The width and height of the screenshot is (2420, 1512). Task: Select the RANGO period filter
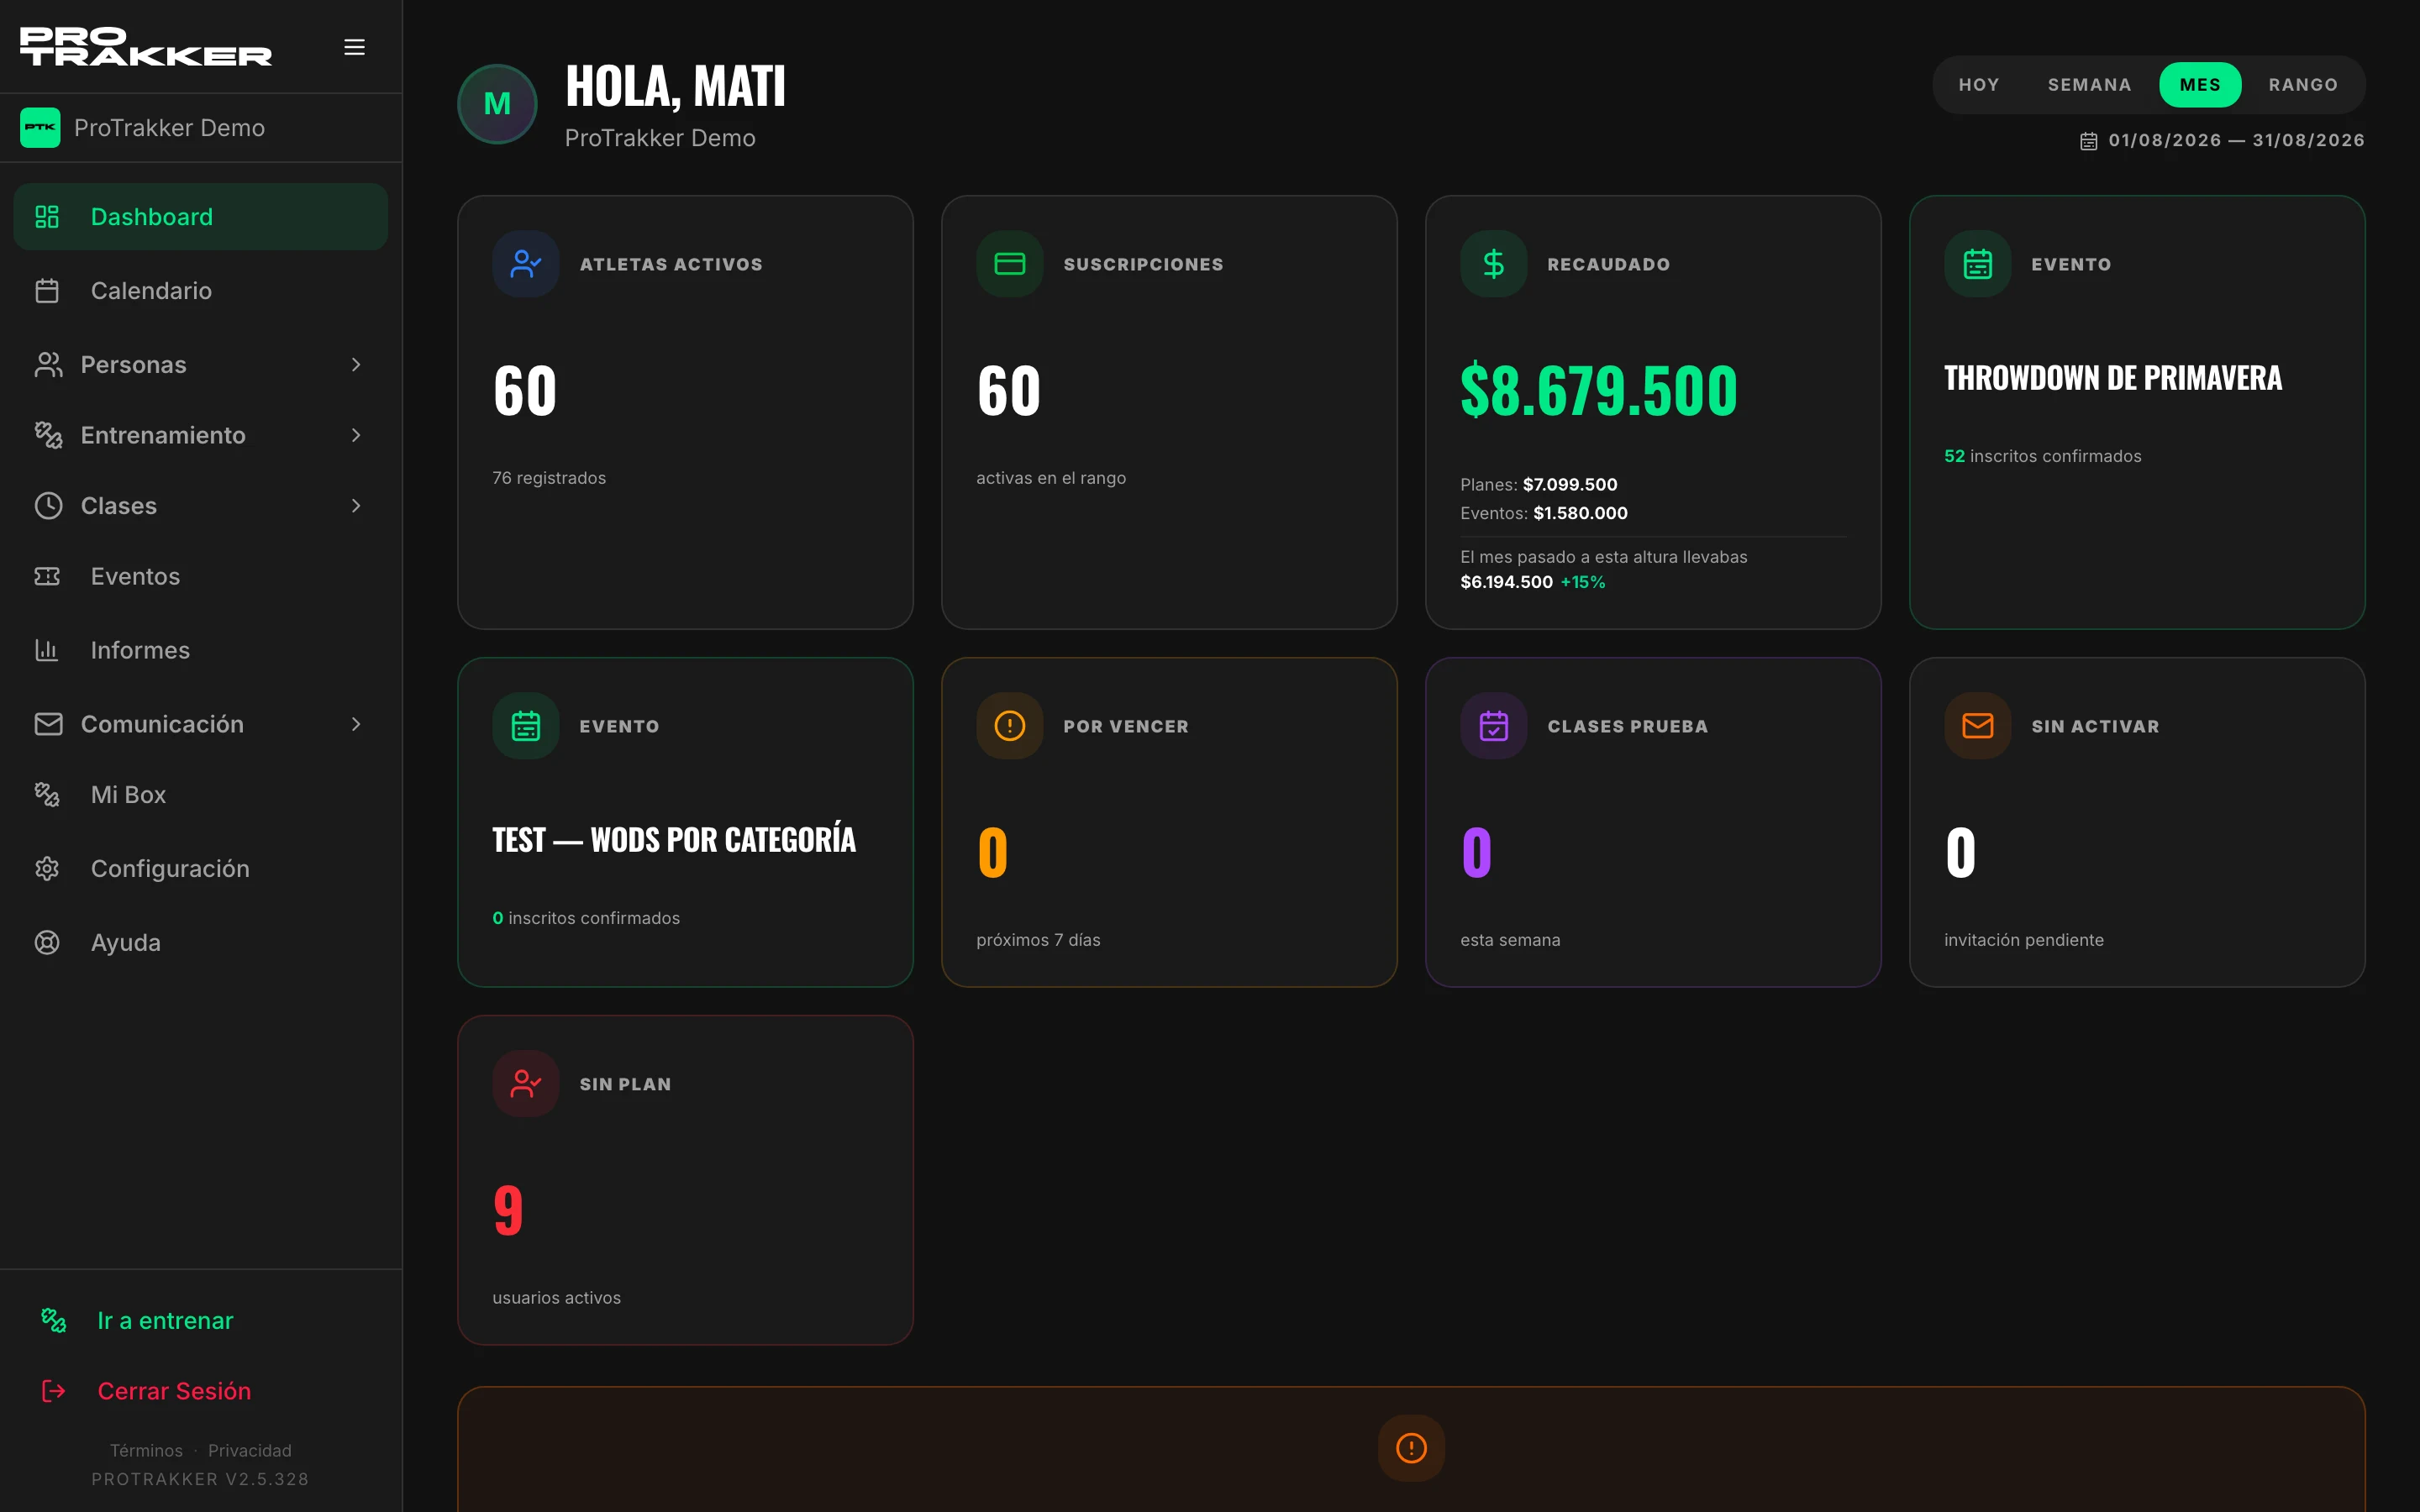point(2303,85)
